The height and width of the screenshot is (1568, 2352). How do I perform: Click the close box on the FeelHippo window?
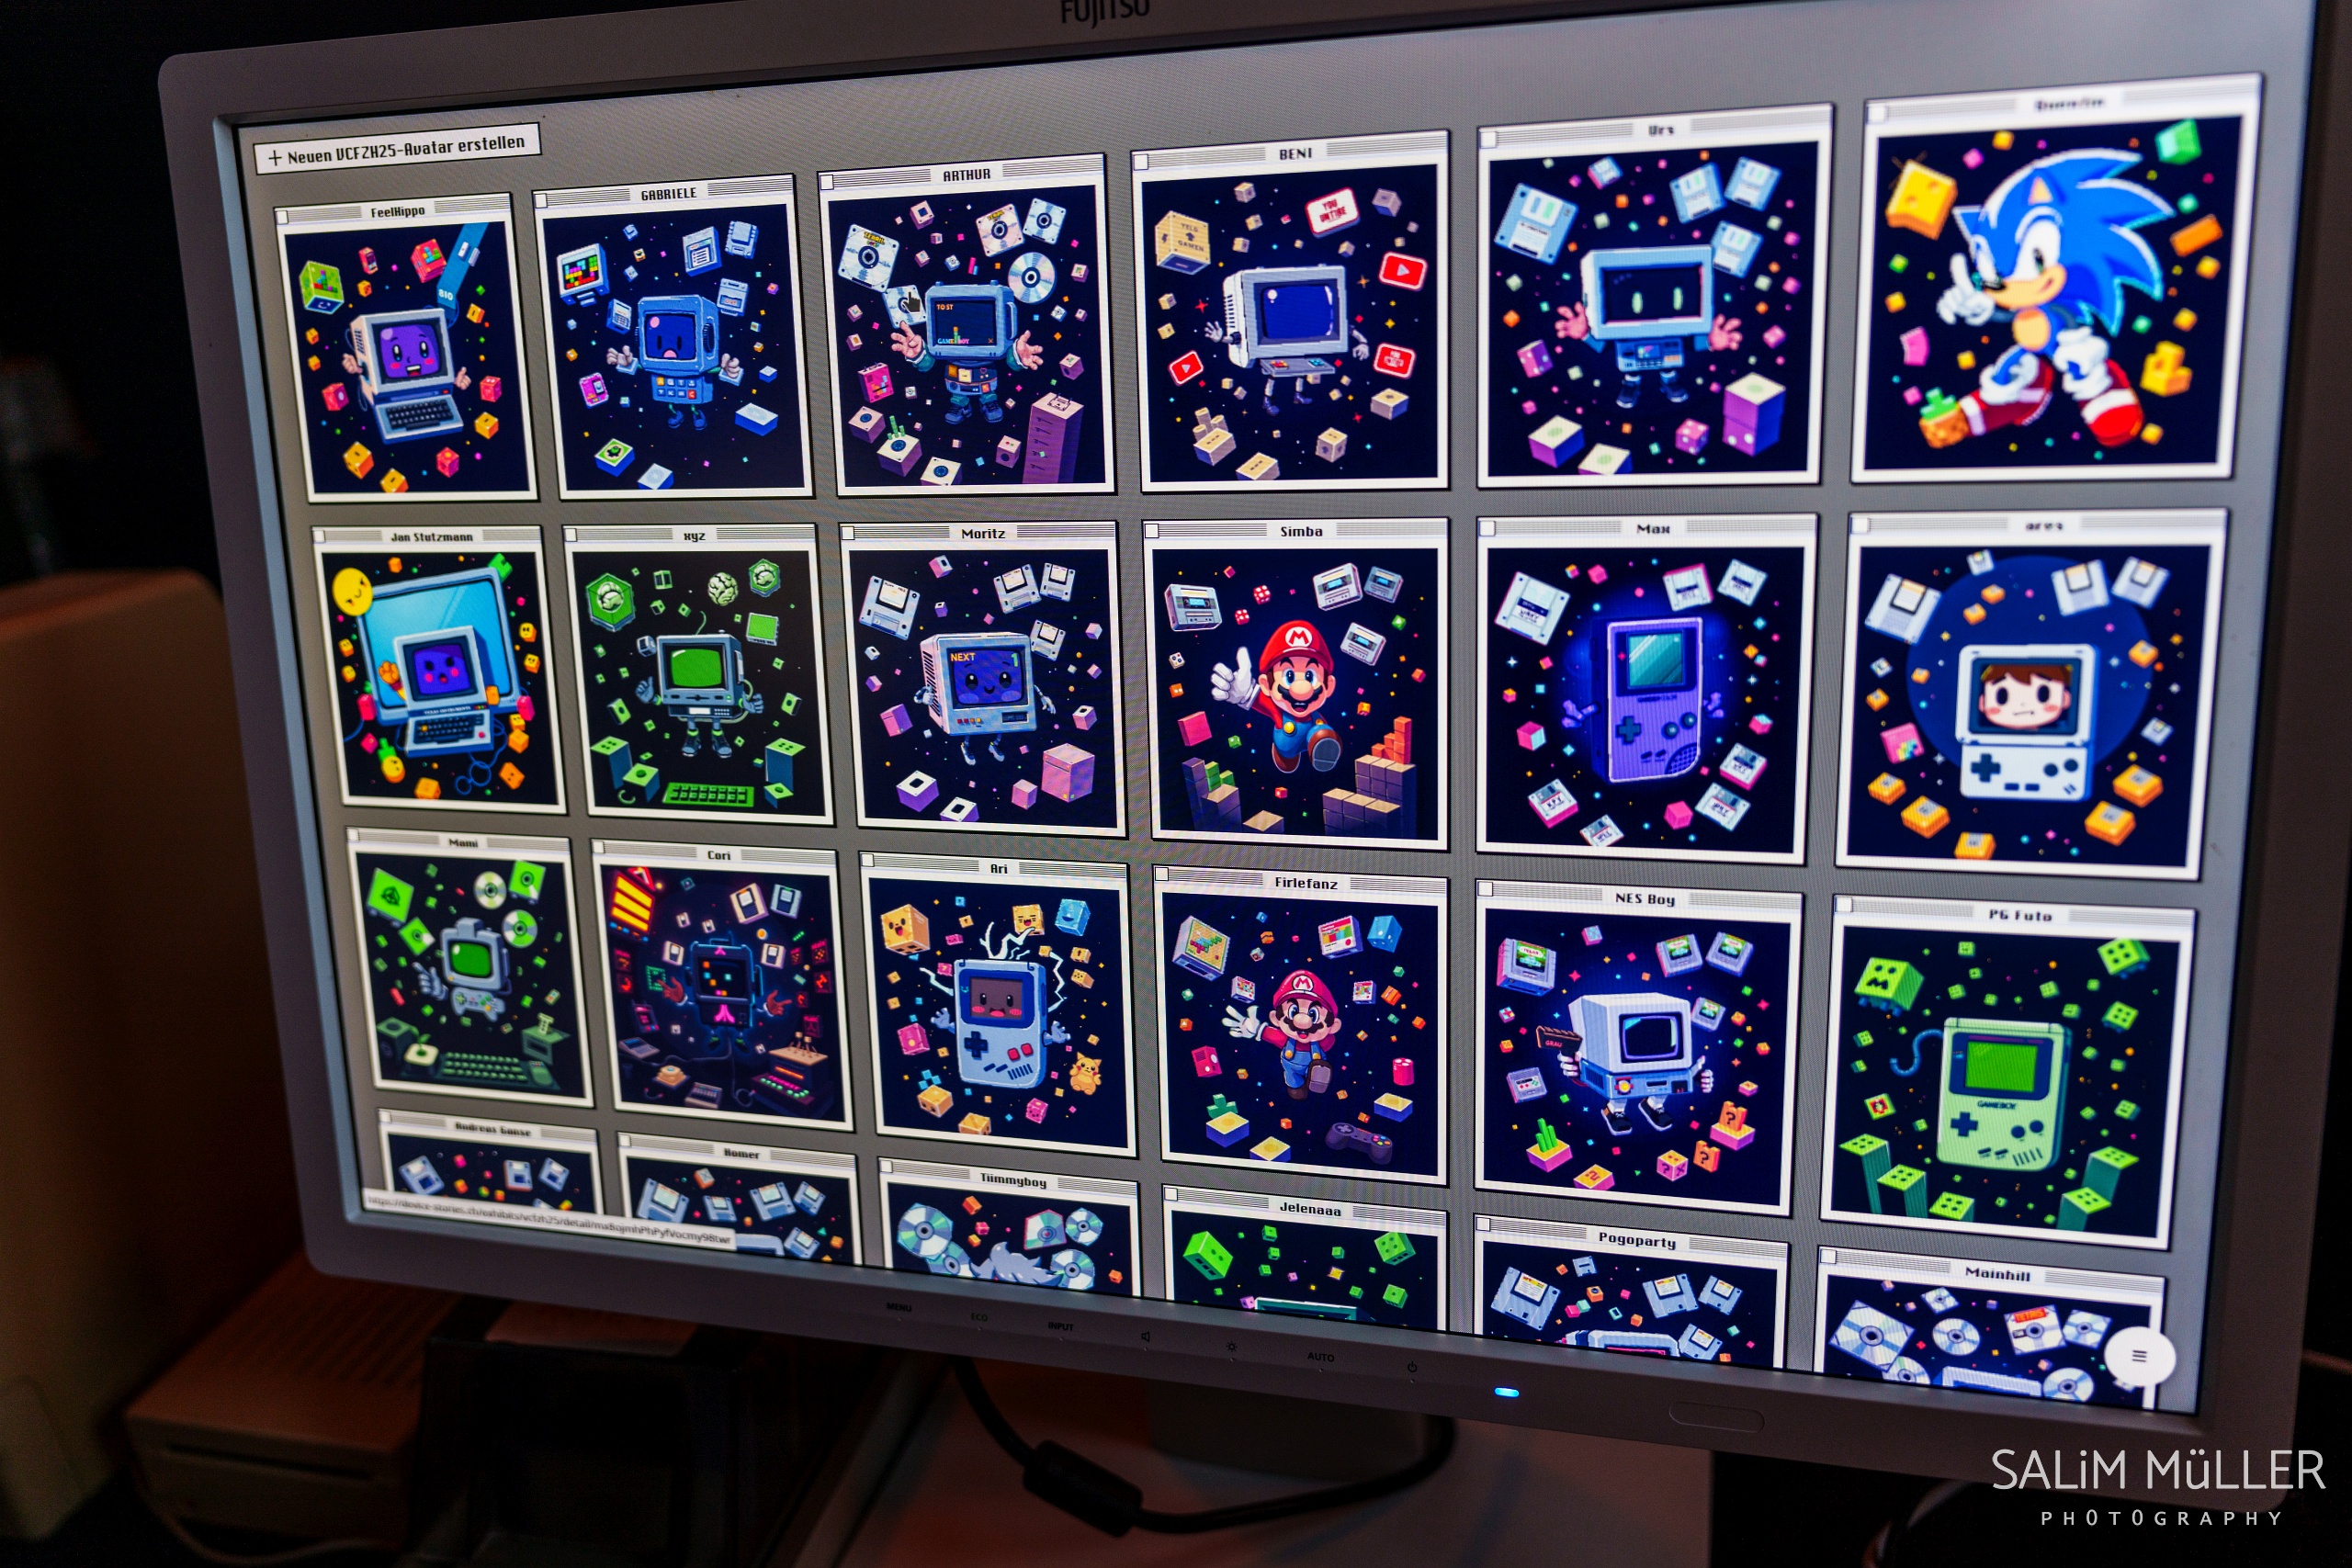[x=283, y=216]
